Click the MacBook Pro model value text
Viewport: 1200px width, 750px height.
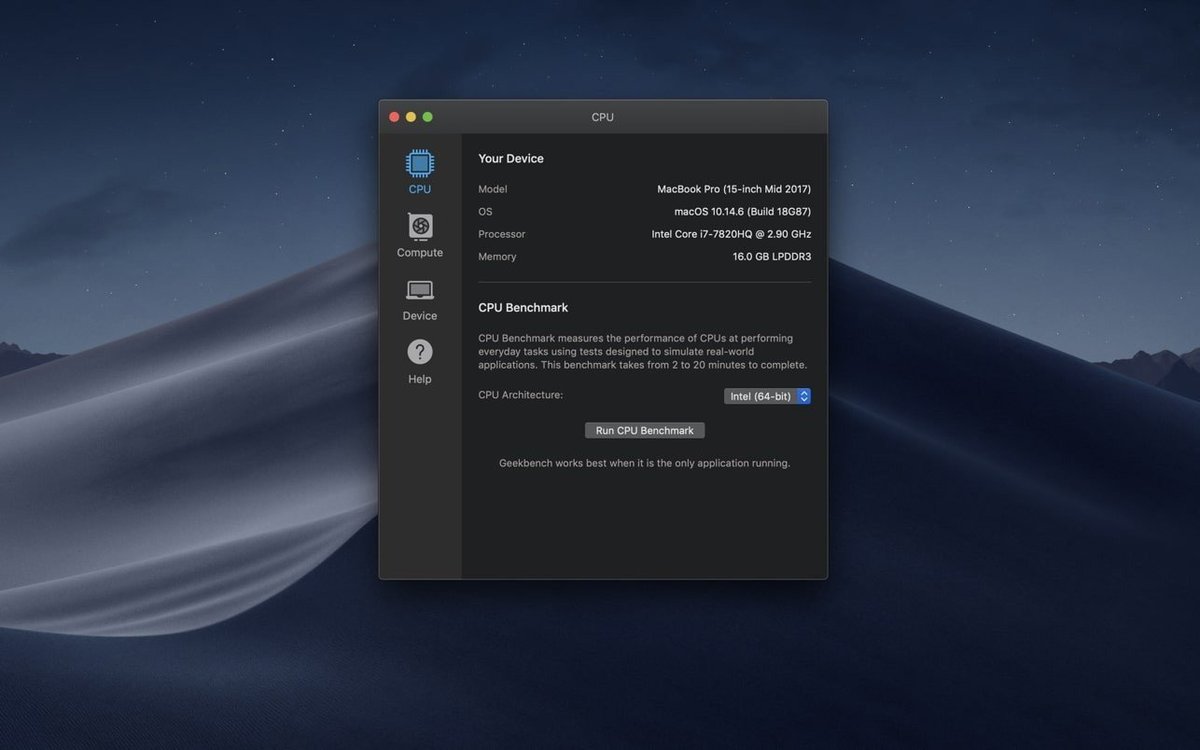tap(733, 189)
